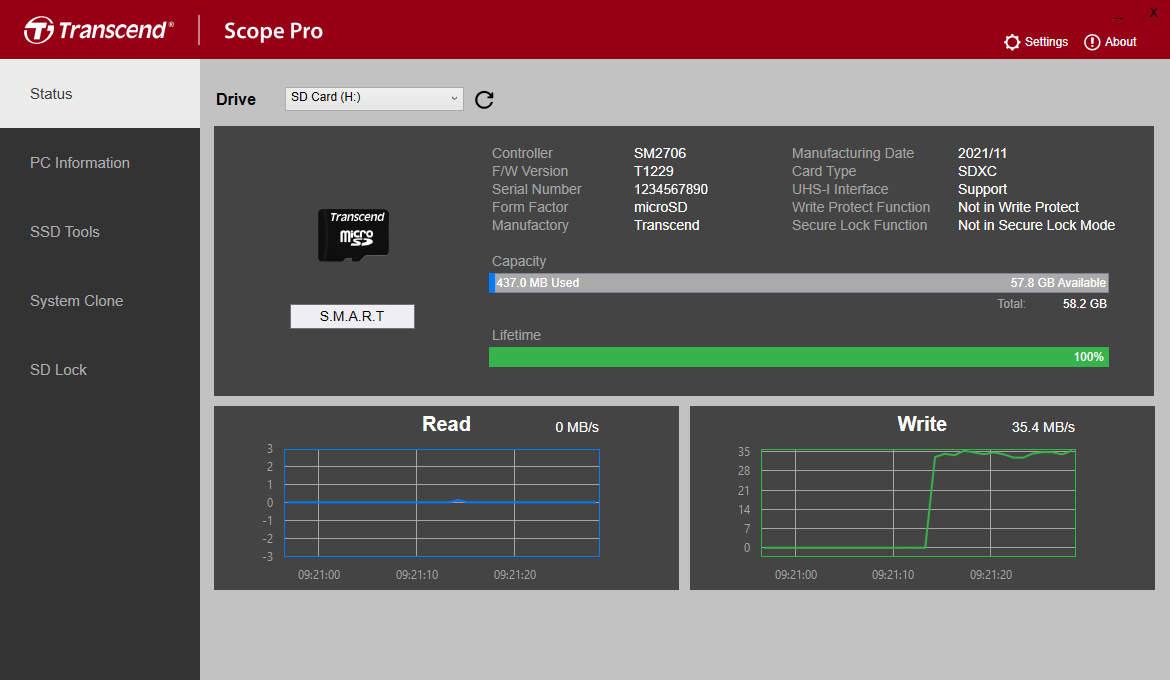Click 'Not in Secure Lock Mode' value
The width and height of the screenshot is (1170, 680).
tap(1036, 225)
